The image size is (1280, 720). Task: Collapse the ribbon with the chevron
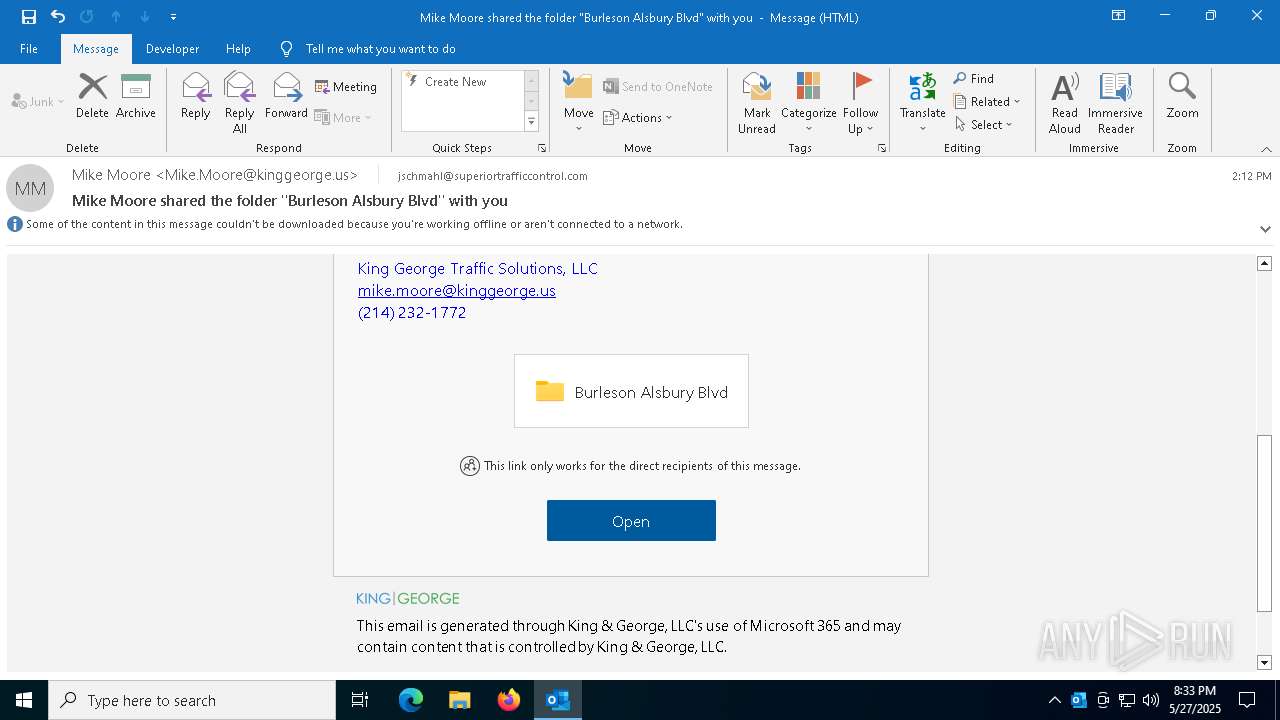point(1266,148)
